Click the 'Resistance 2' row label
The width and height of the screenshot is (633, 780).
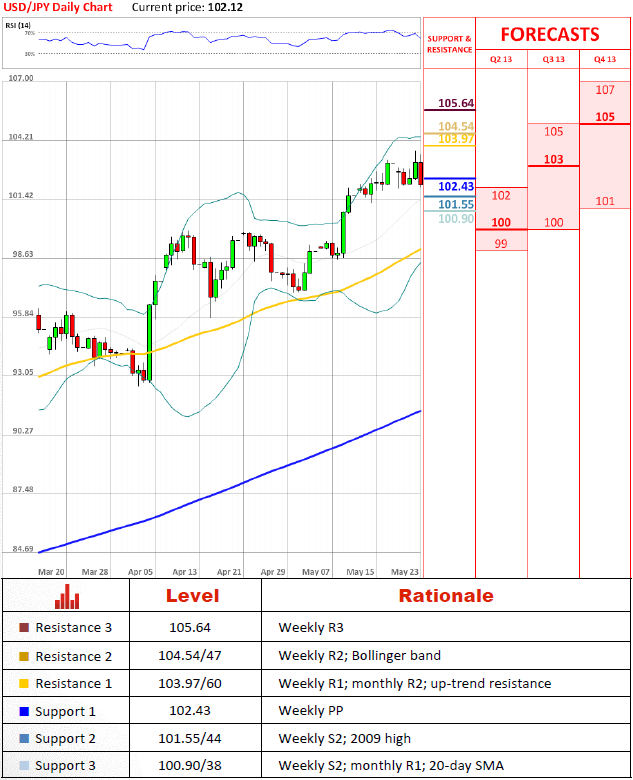[x=74, y=657]
